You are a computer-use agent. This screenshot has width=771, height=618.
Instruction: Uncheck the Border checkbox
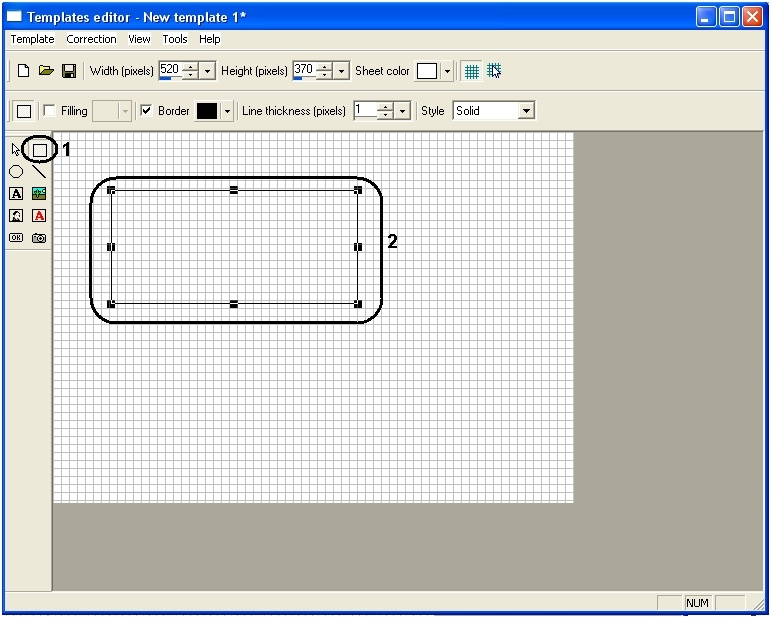point(146,111)
